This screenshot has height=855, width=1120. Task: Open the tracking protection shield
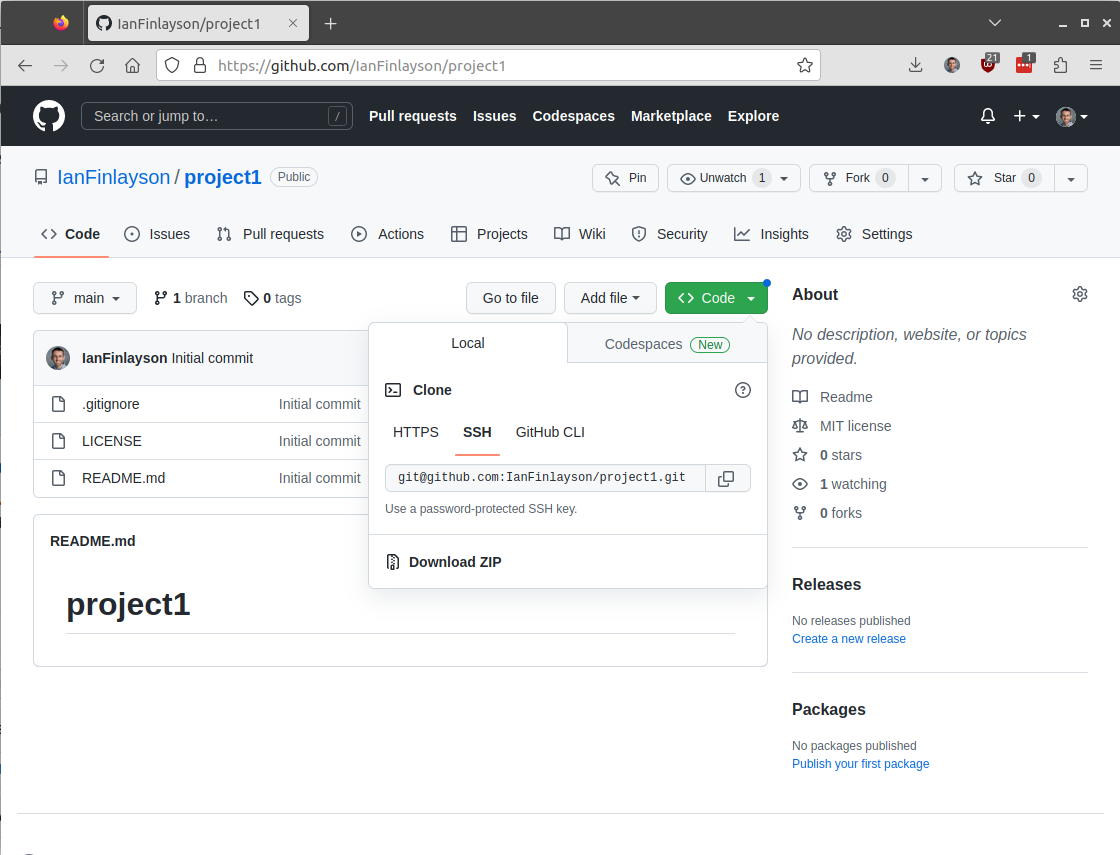172,66
